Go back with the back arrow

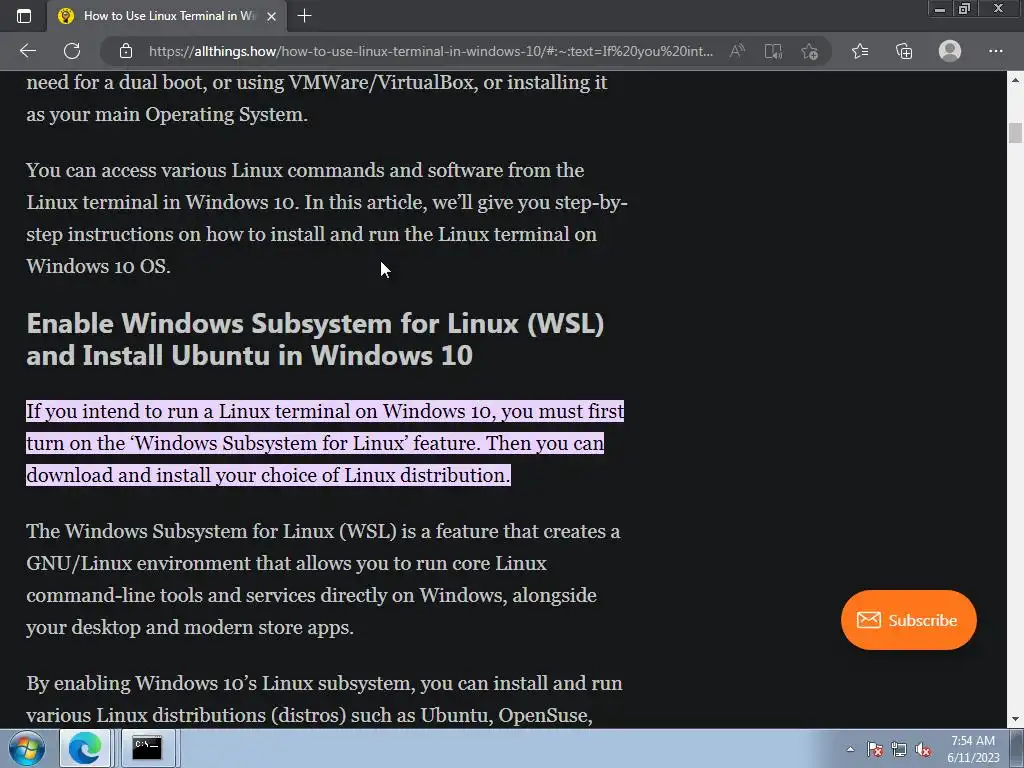click(x=27, y=51)
